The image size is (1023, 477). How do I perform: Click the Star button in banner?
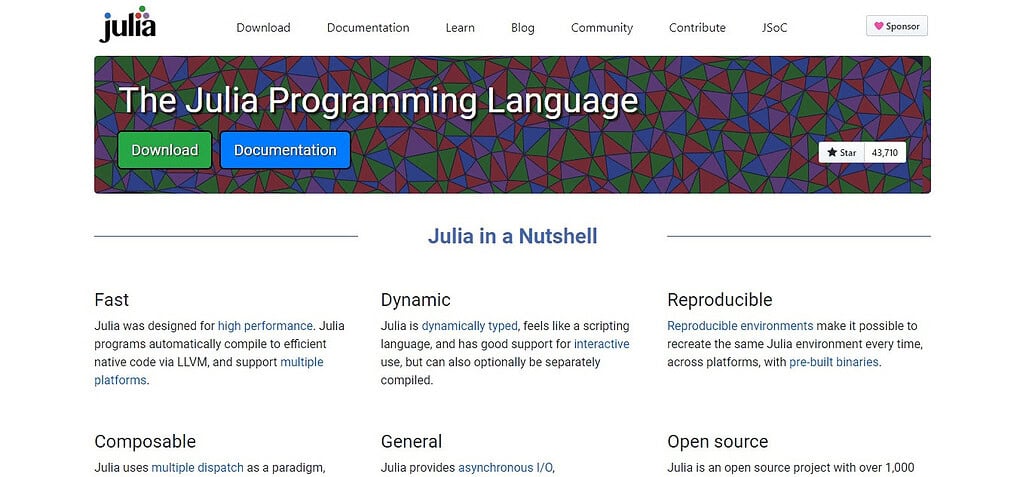click(842, 152)
